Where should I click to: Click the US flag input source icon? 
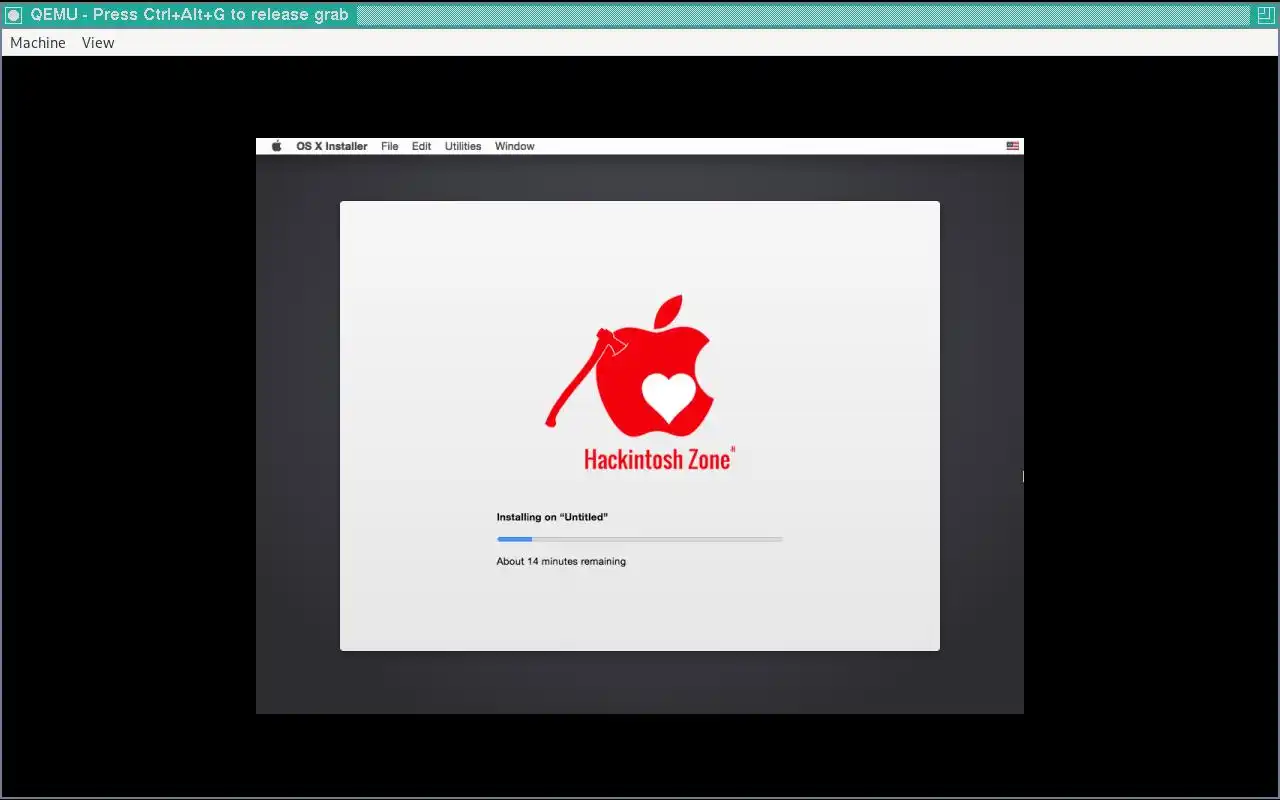pyautogui.click(x=1013, y=146)
